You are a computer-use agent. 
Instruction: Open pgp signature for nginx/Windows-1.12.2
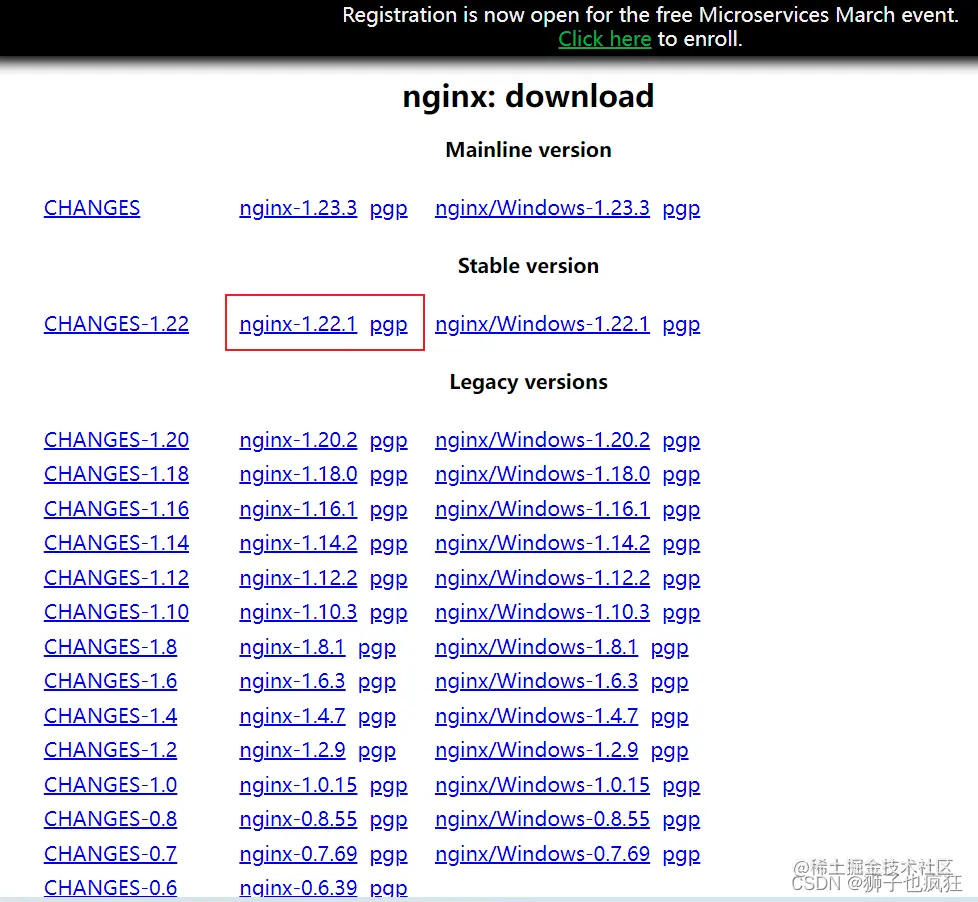[681, 579]
